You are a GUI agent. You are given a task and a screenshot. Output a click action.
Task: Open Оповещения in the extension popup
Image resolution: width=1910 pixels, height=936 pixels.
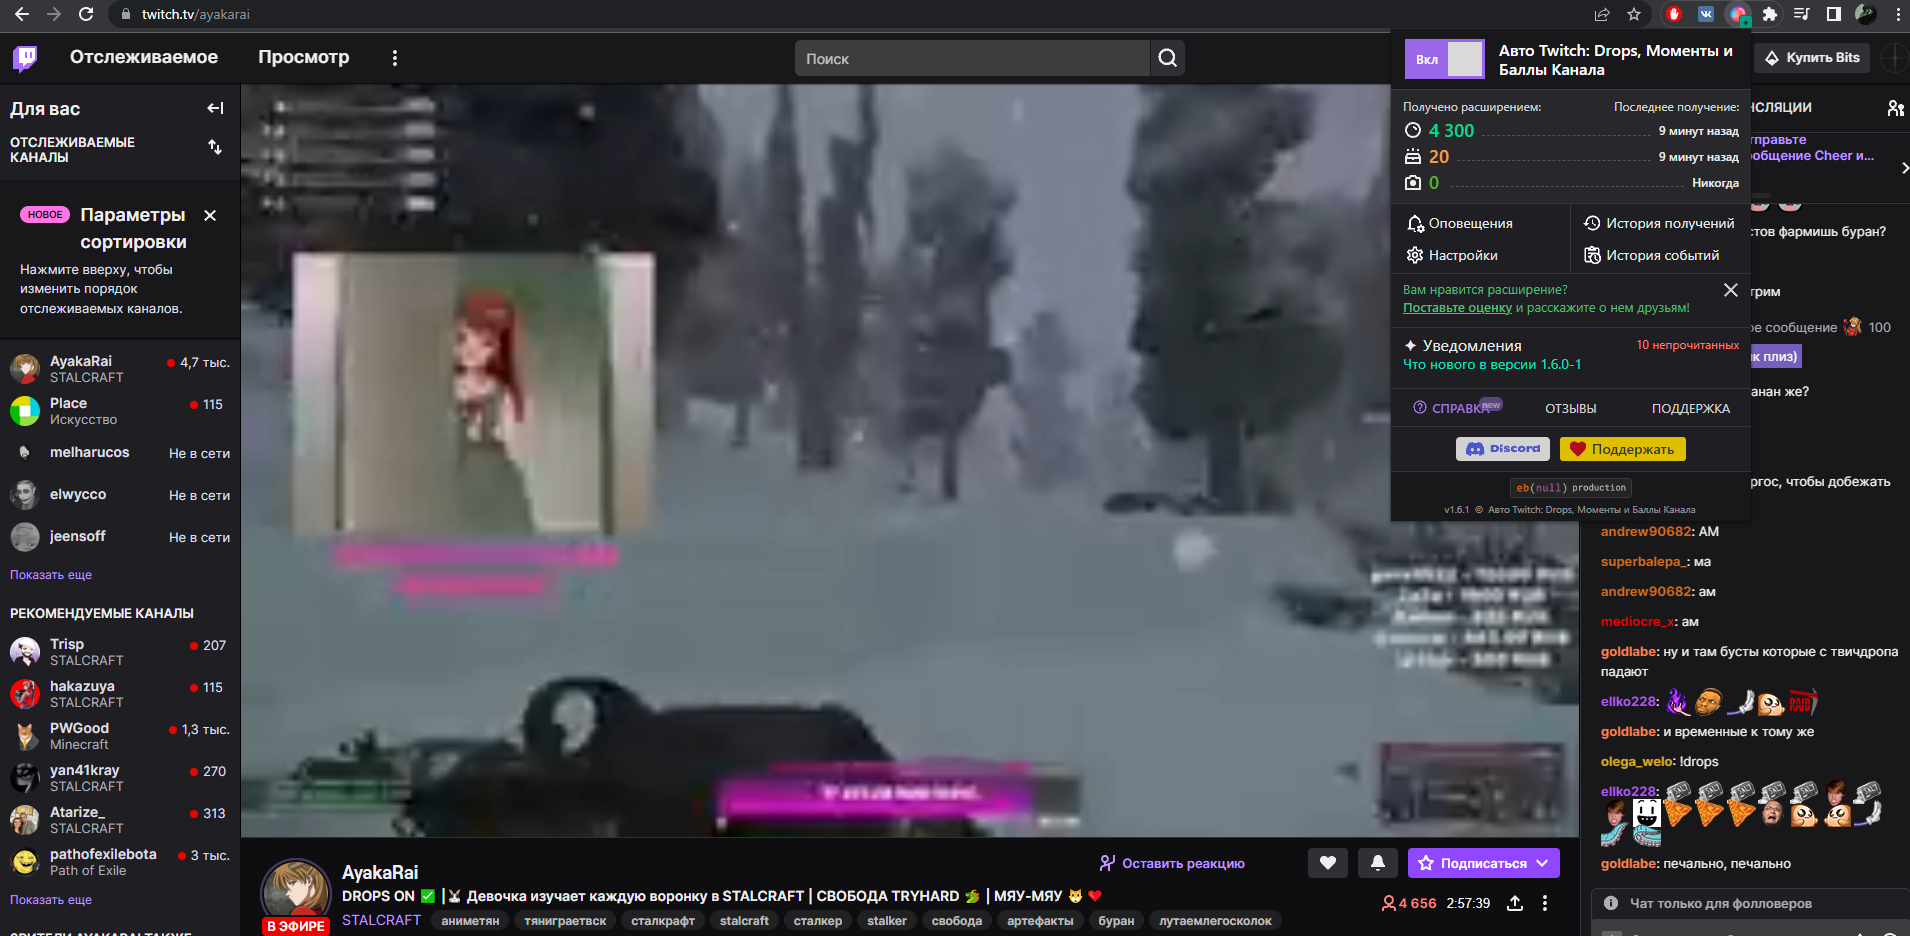click(1460, 223)
